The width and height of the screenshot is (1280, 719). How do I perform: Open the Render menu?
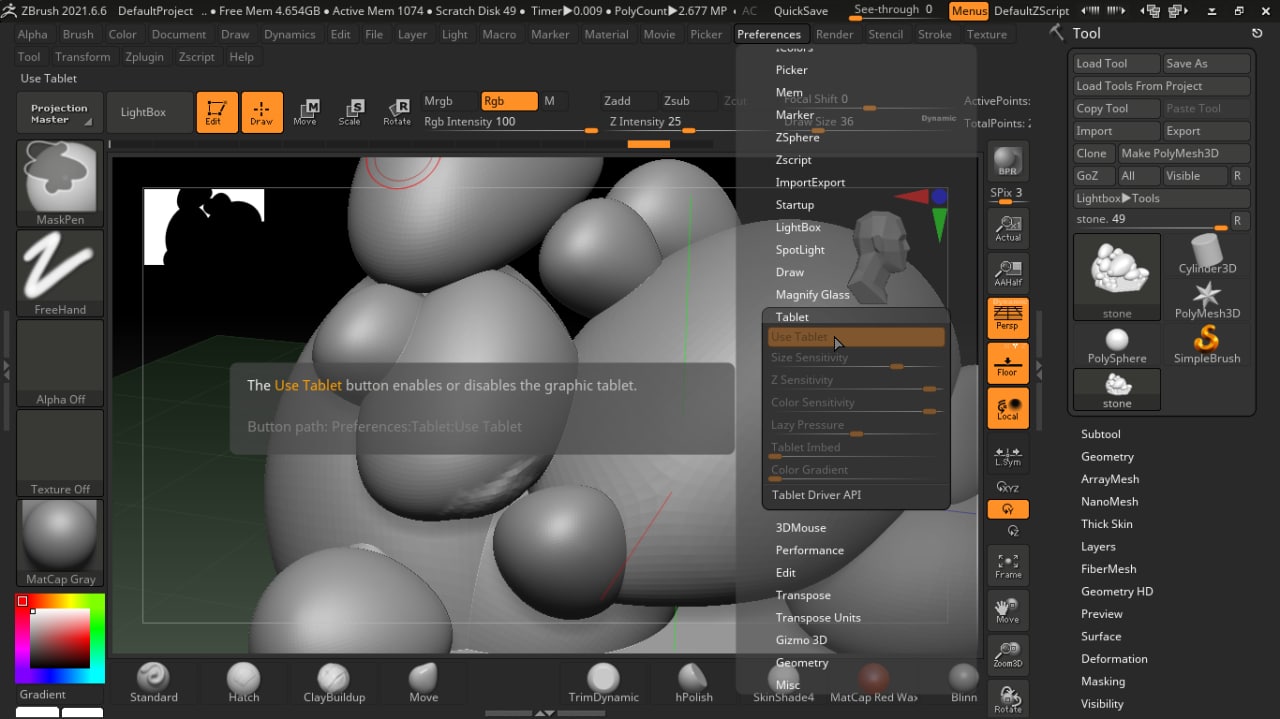point(834,34)
